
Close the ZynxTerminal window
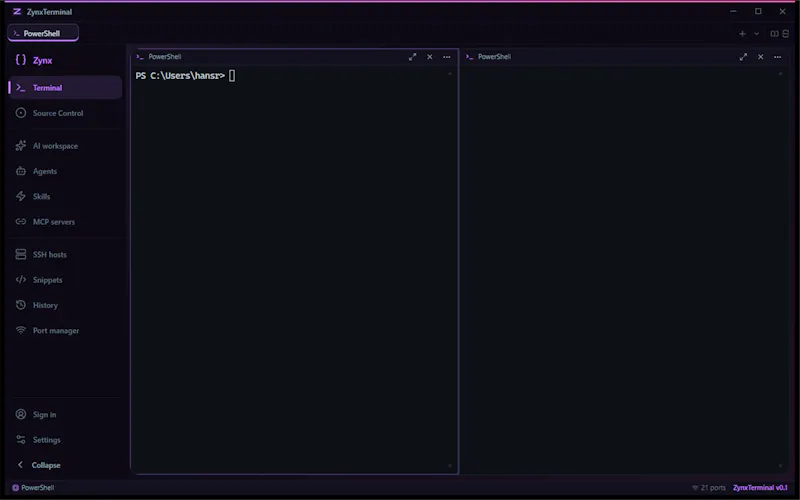(783, 11)
